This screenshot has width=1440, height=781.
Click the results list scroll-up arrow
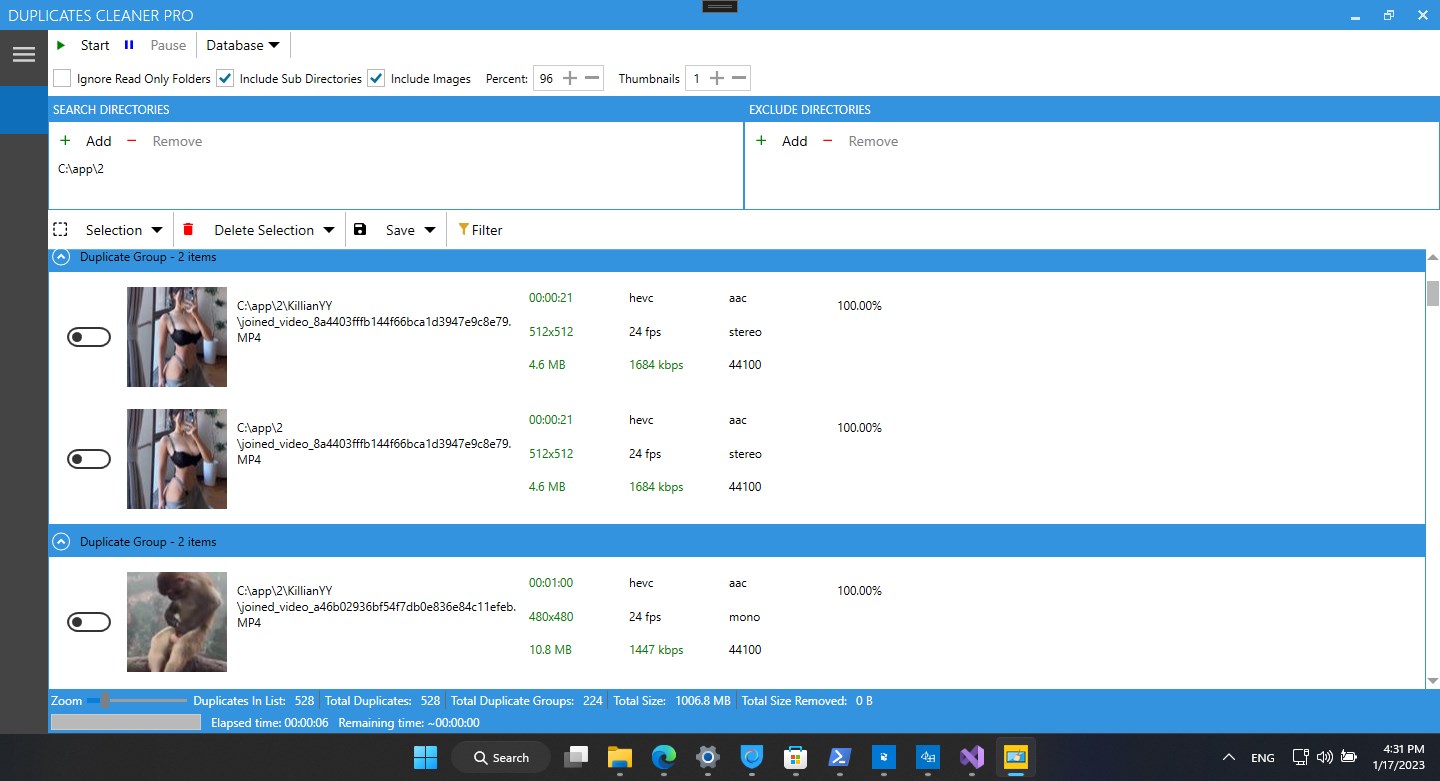1432,258
